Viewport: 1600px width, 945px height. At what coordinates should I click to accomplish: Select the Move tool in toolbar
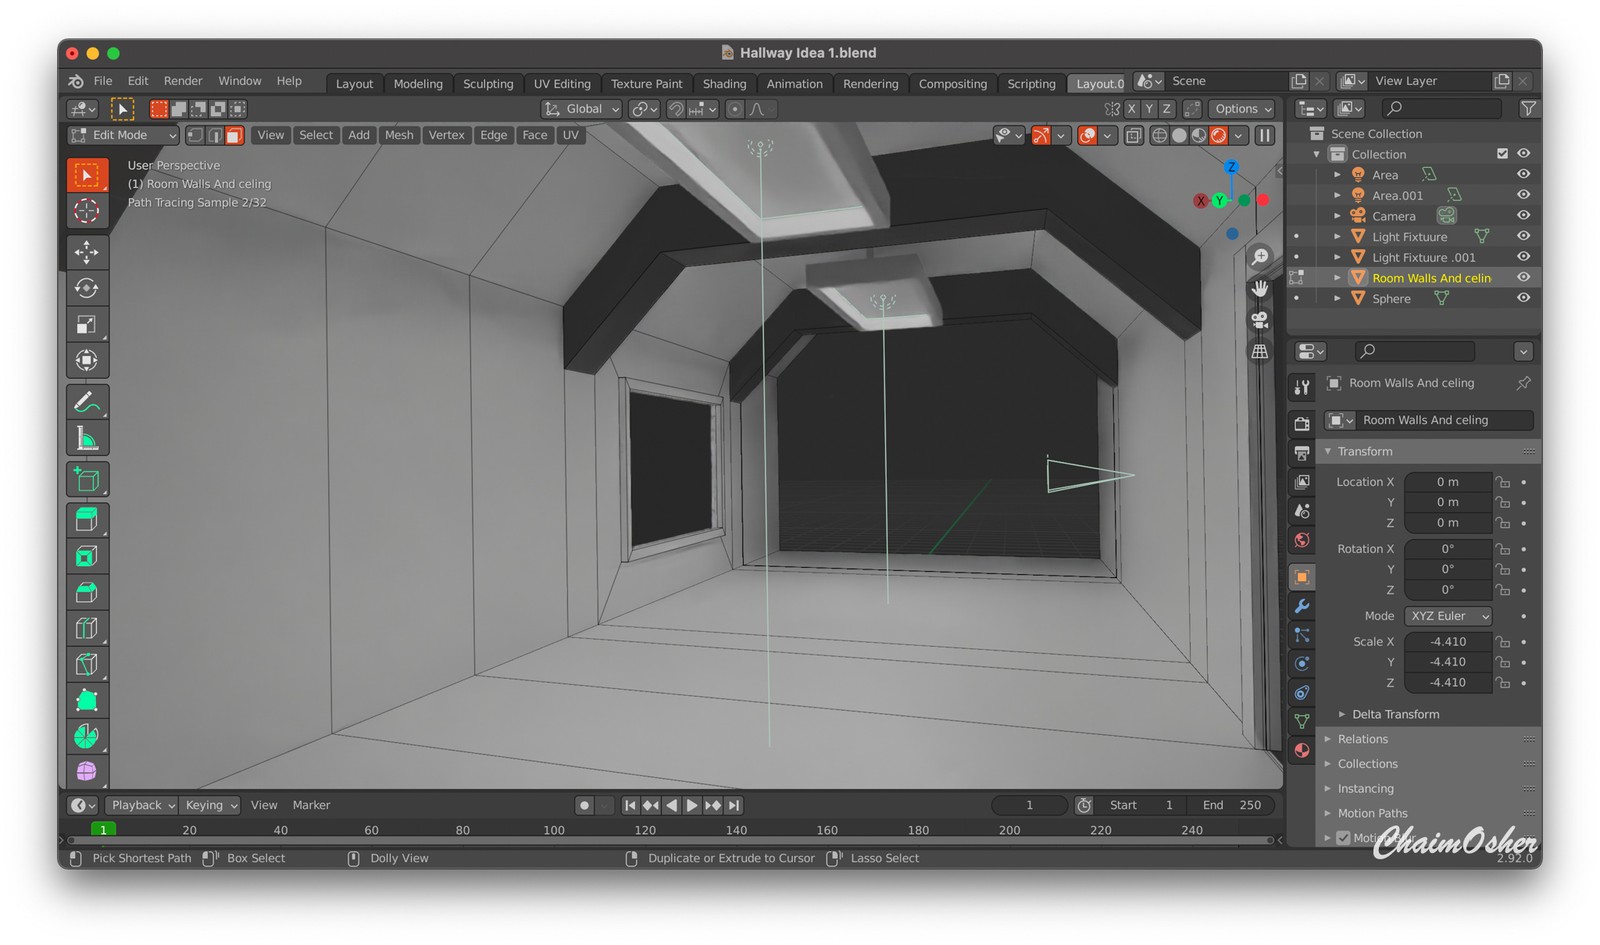[87, 252]
